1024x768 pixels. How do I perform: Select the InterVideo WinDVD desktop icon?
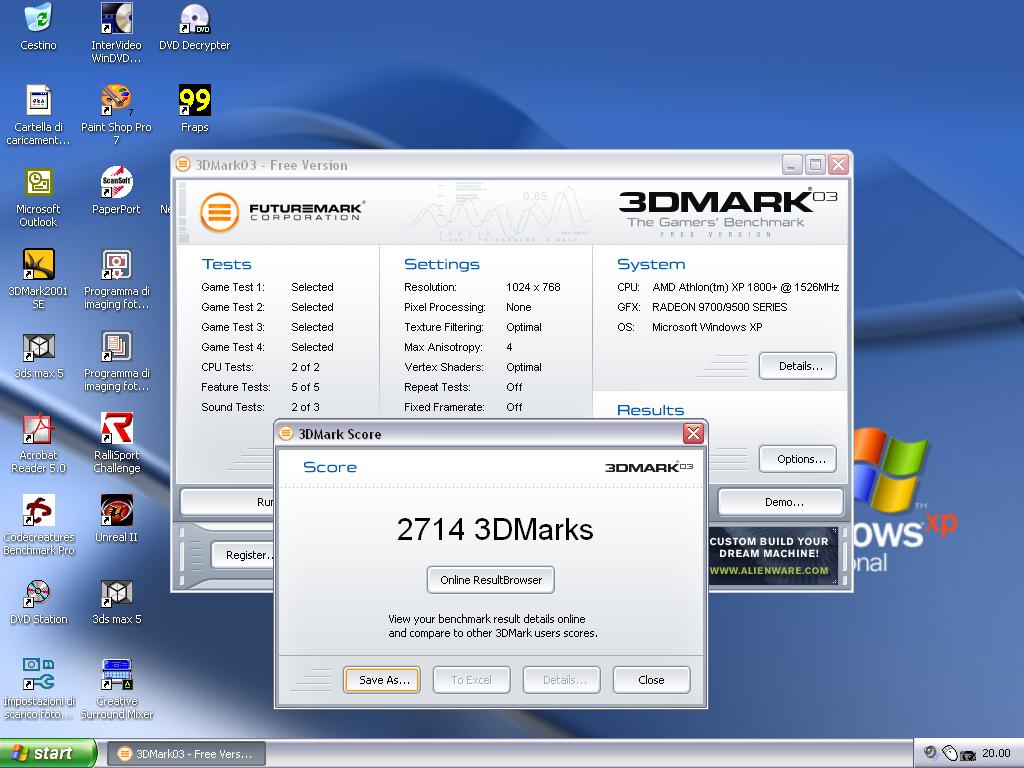(116, 33)
